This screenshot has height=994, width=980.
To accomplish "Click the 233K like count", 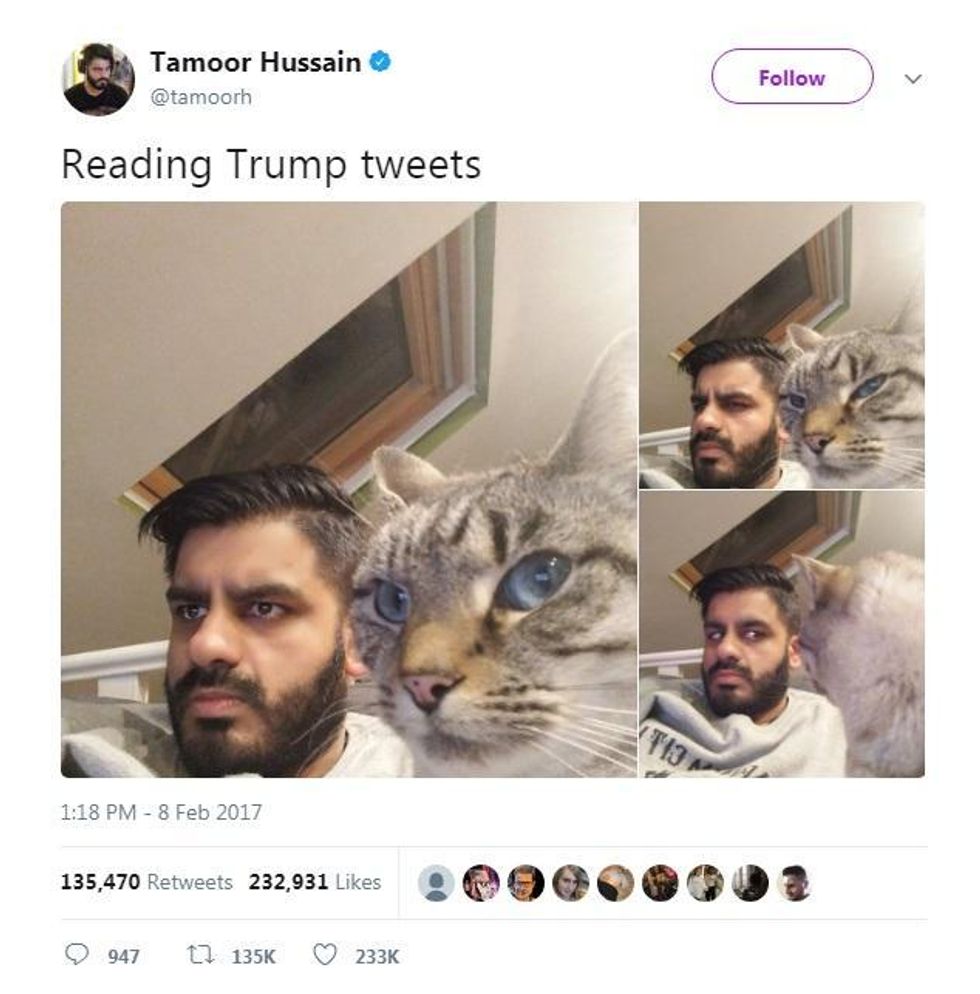I will pyautogui.click(x=377, y=956).
